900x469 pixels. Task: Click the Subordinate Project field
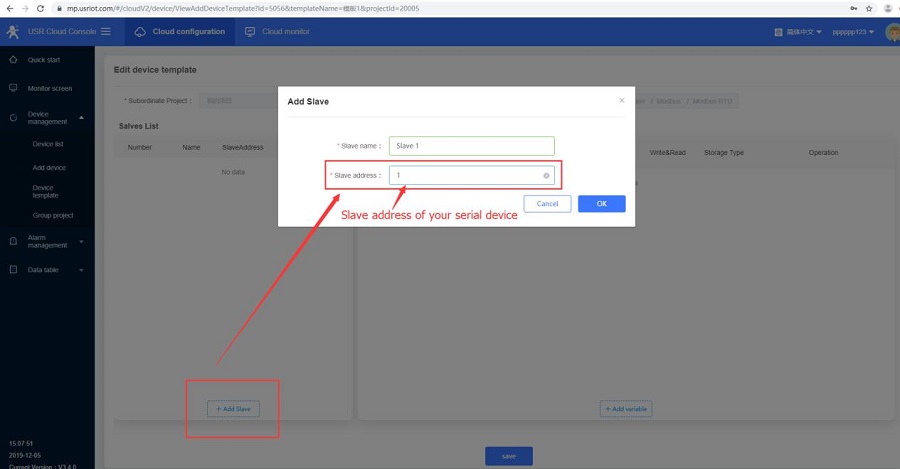click(238, 101)
